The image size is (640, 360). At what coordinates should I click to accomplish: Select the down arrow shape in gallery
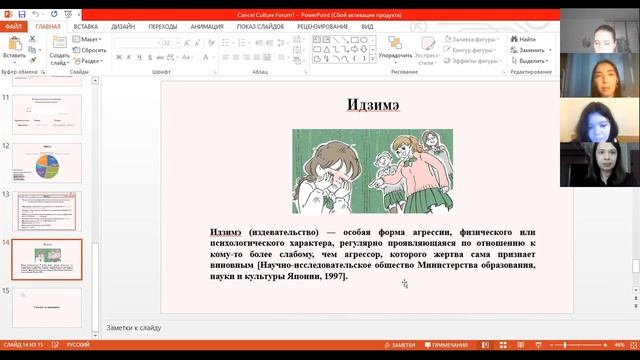(364, 49)
